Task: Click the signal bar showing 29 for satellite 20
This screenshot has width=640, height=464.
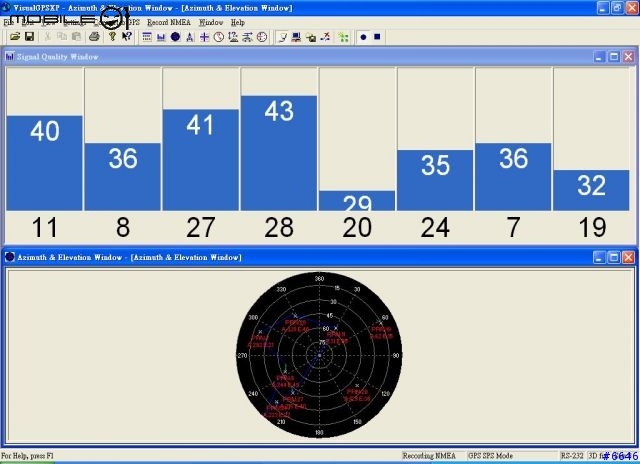Action: click(x=357, y=201)
